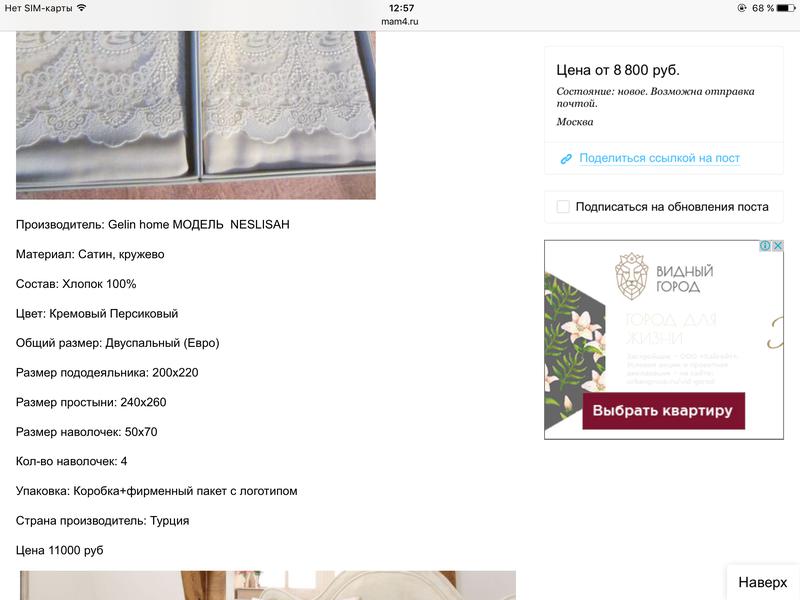Click the Цена от 8 800 руб. heading
Screen dimensions: 800x600
pos(618,70)
